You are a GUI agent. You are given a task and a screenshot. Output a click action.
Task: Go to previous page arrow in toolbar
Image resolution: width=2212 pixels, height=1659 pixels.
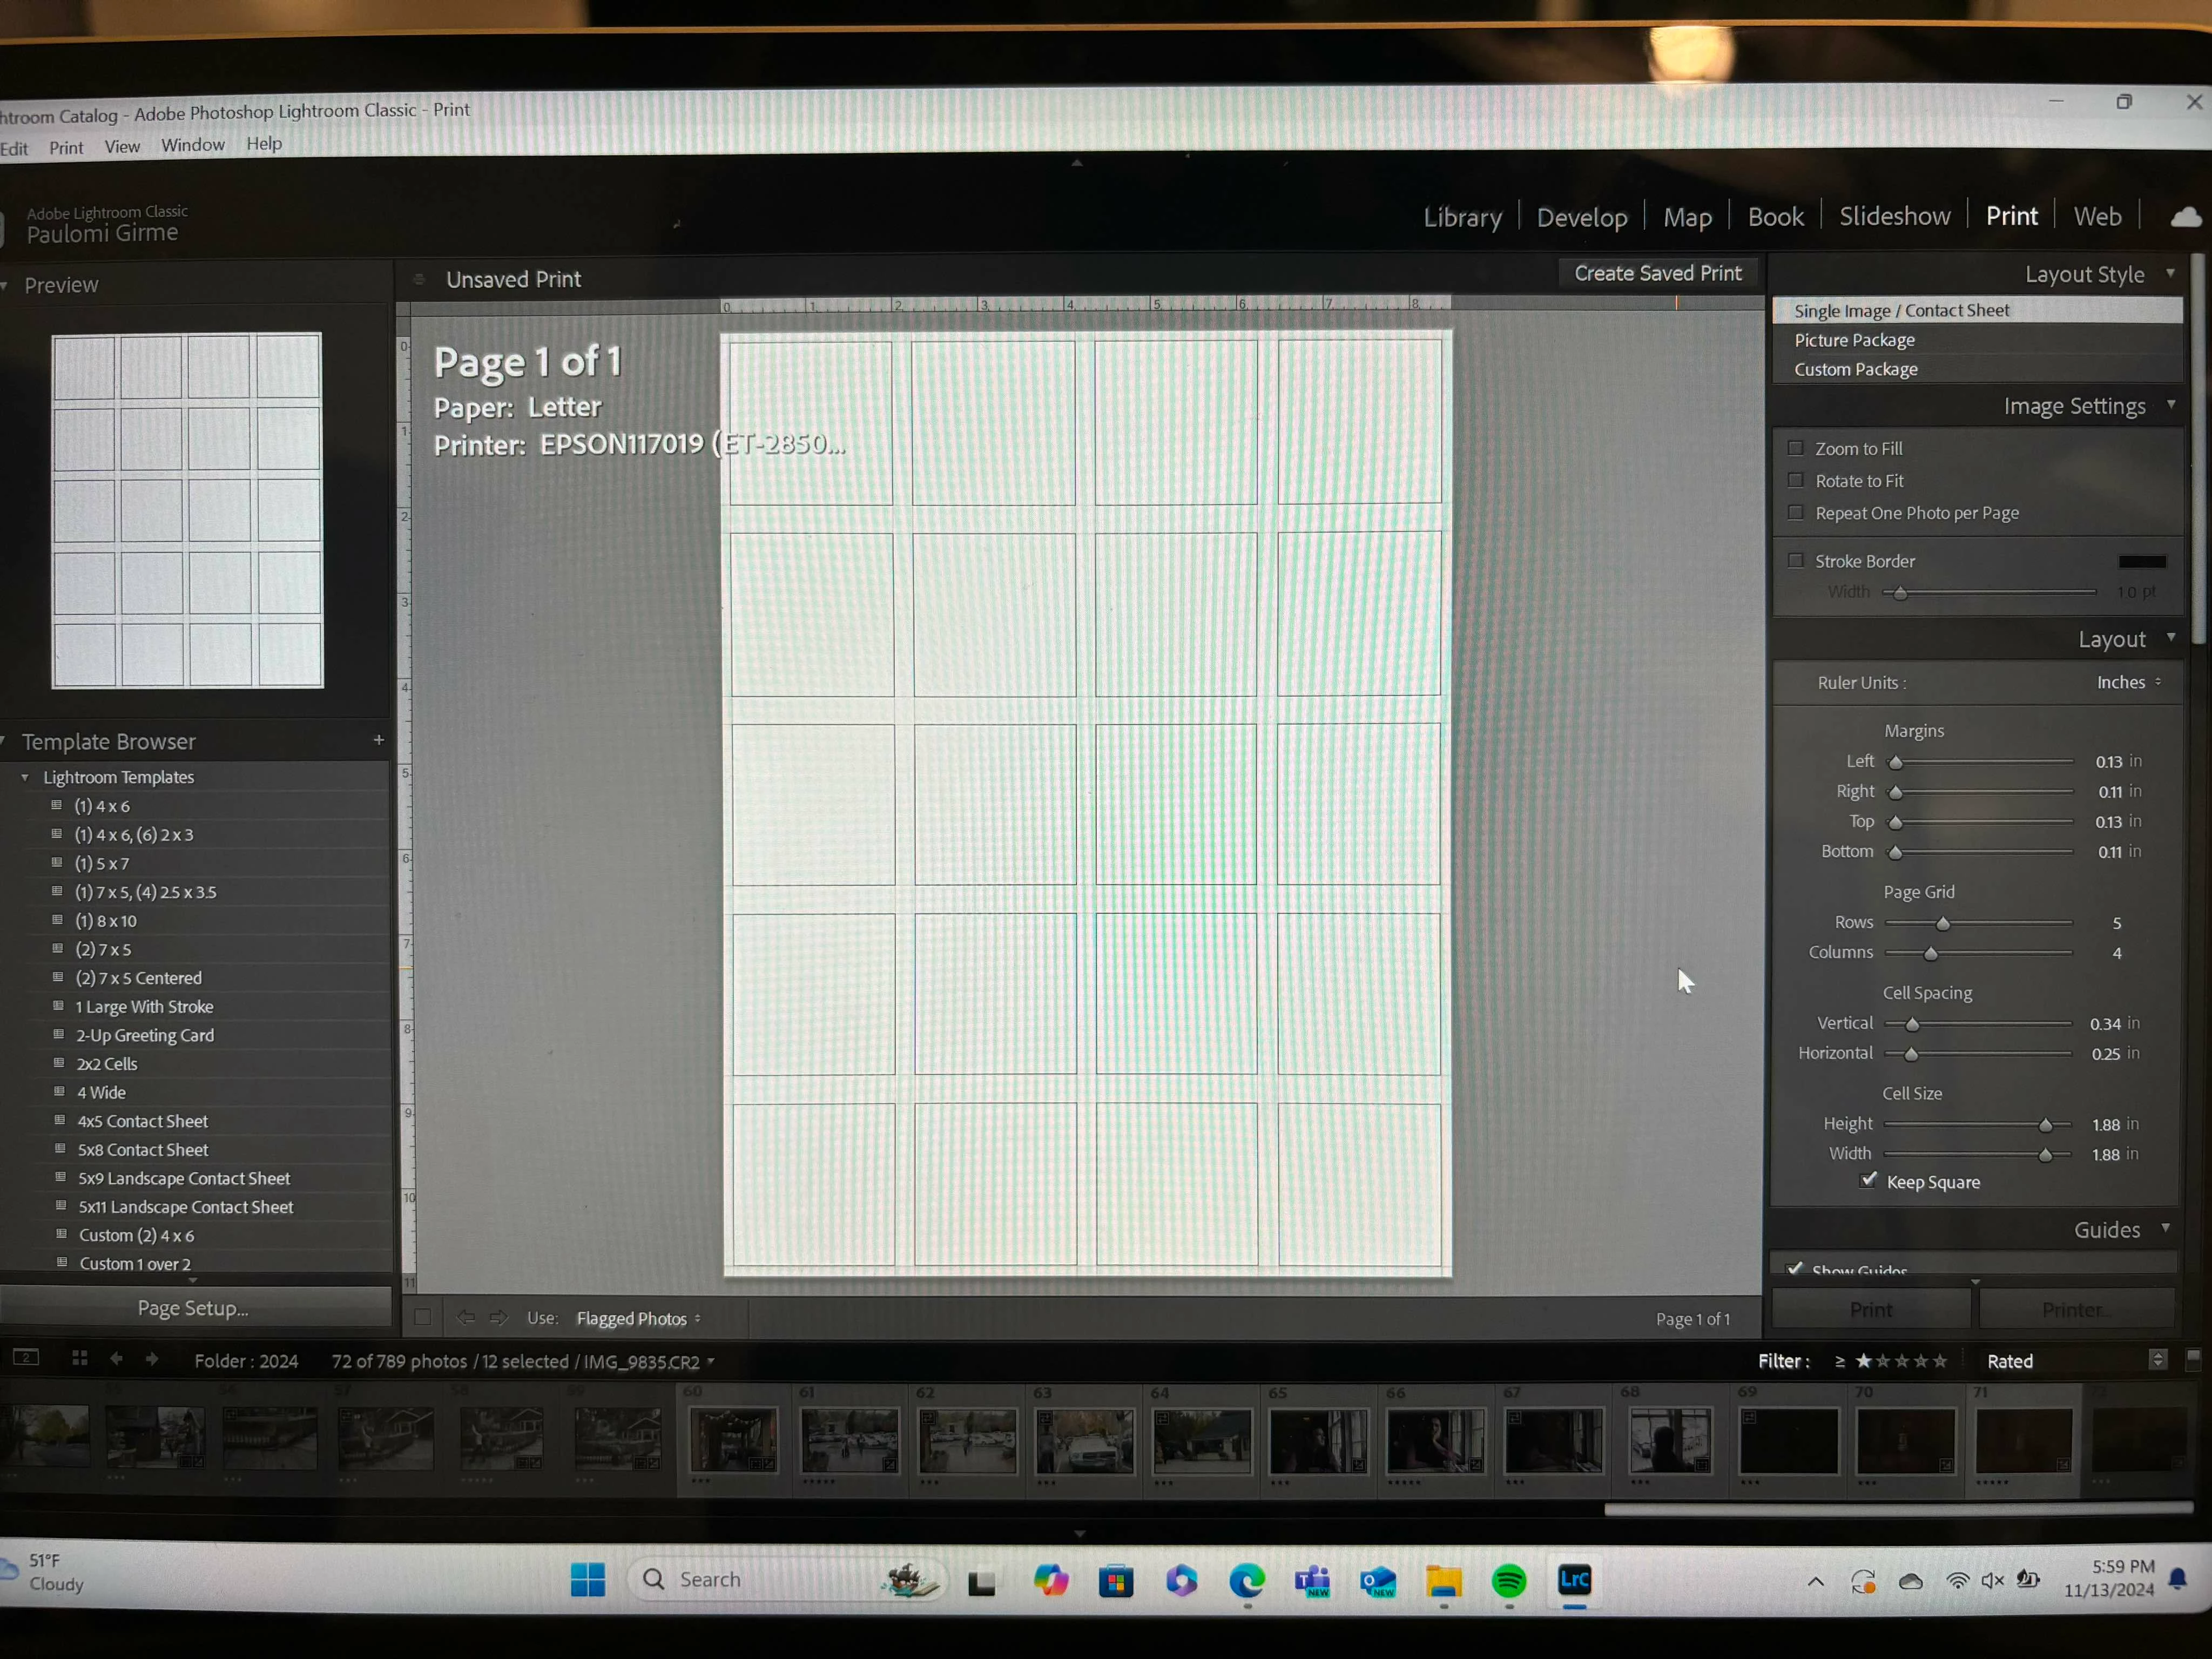[x=466, y=1317]
